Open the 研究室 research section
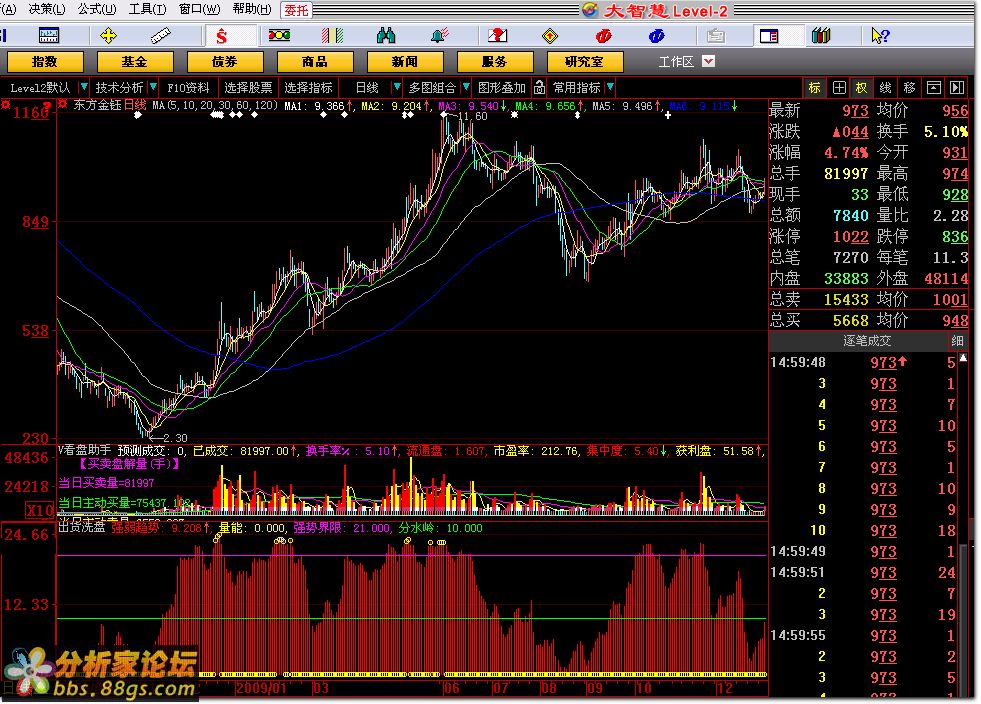The image size is (981, 704). click(x=584, y=62)
